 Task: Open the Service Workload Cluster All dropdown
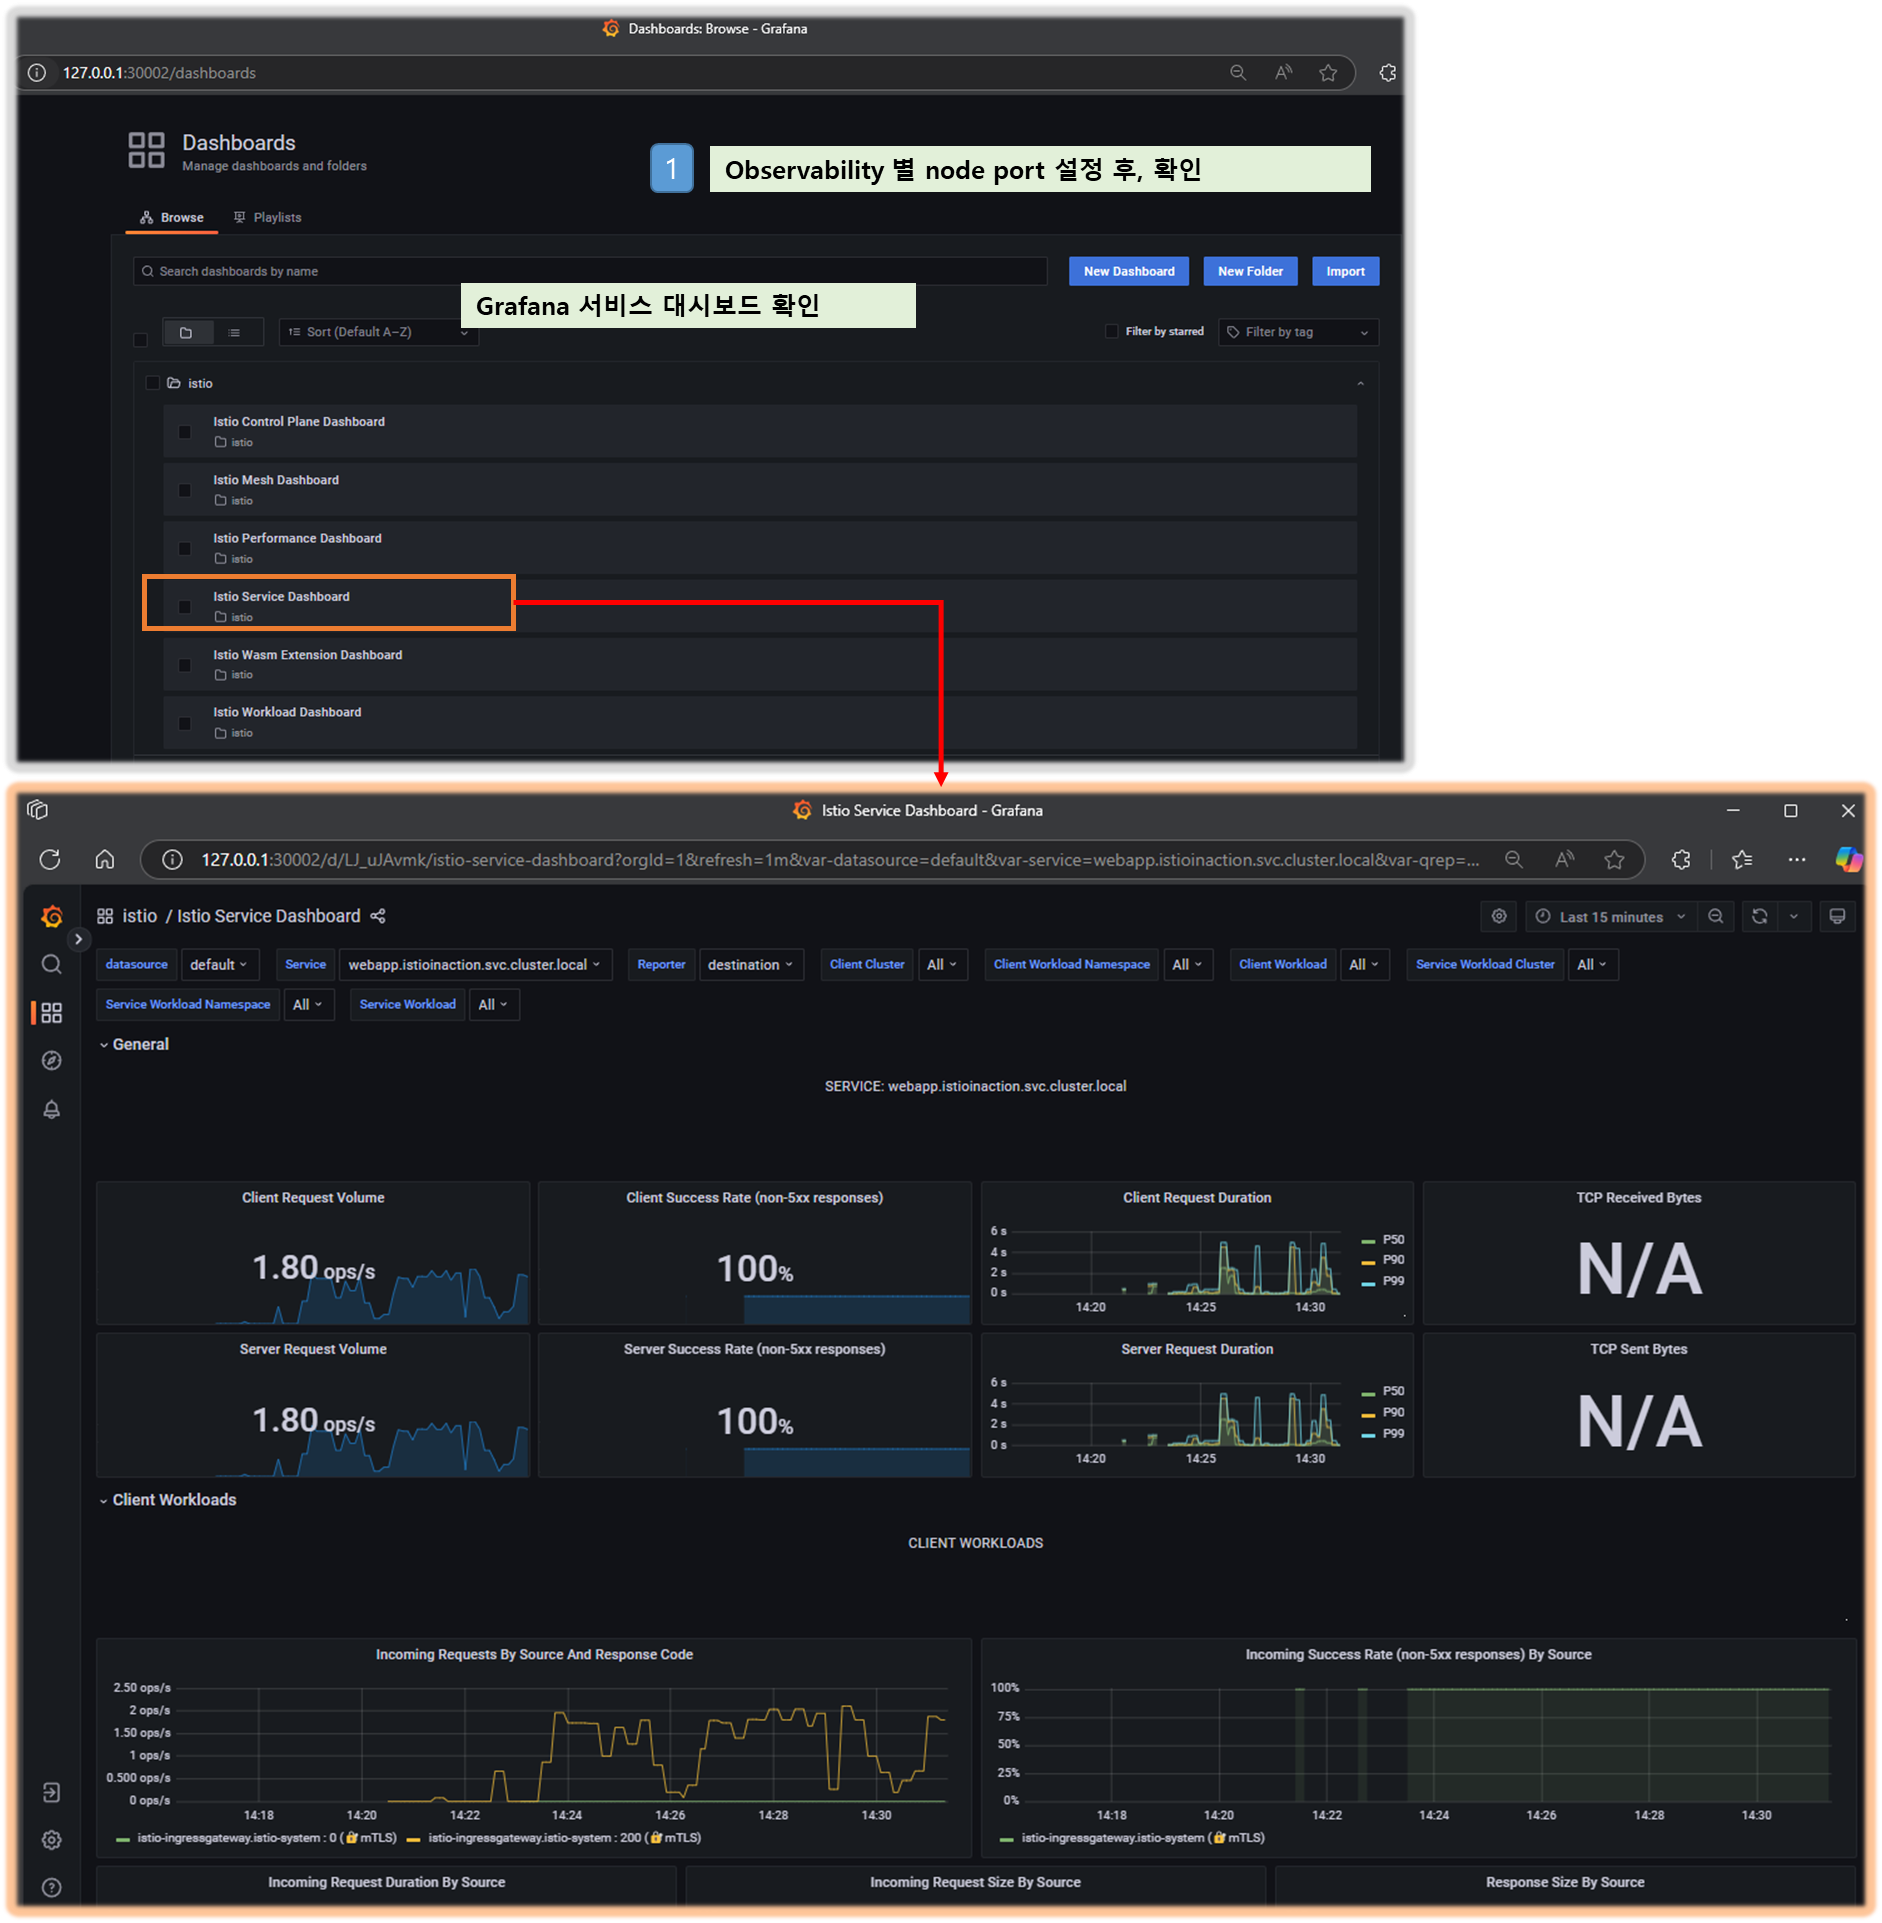1593,964
